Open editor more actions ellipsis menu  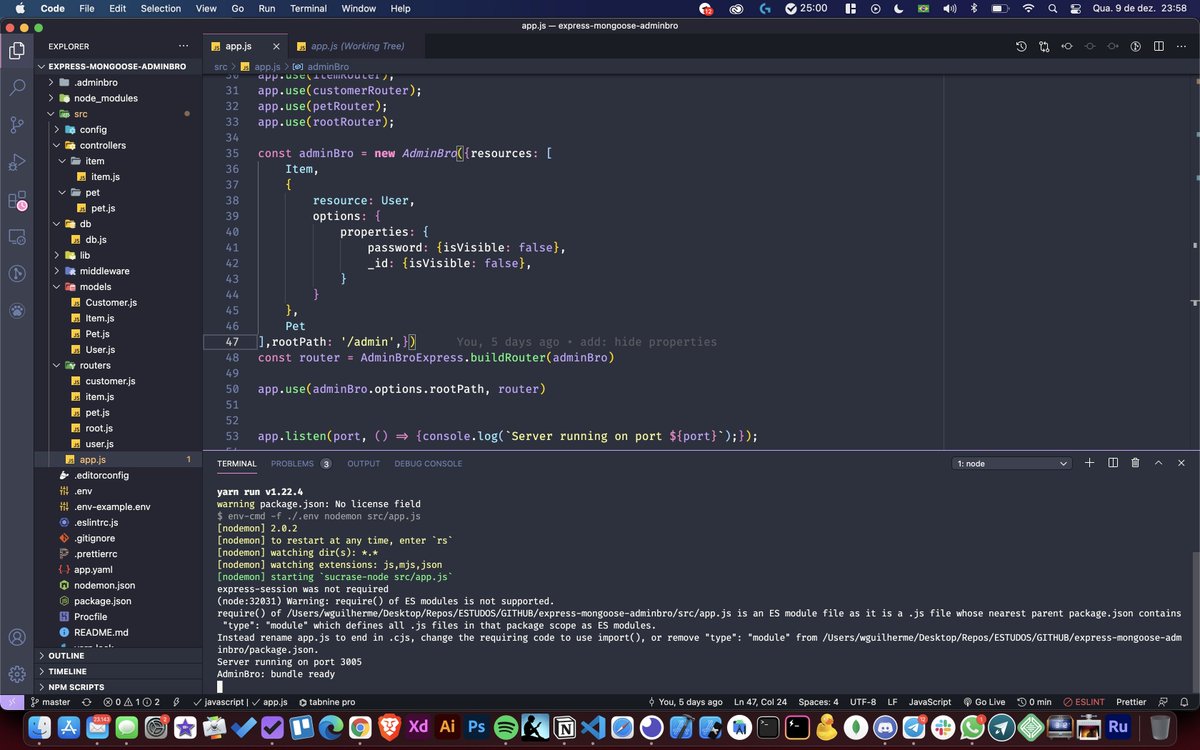[1182, 46]
